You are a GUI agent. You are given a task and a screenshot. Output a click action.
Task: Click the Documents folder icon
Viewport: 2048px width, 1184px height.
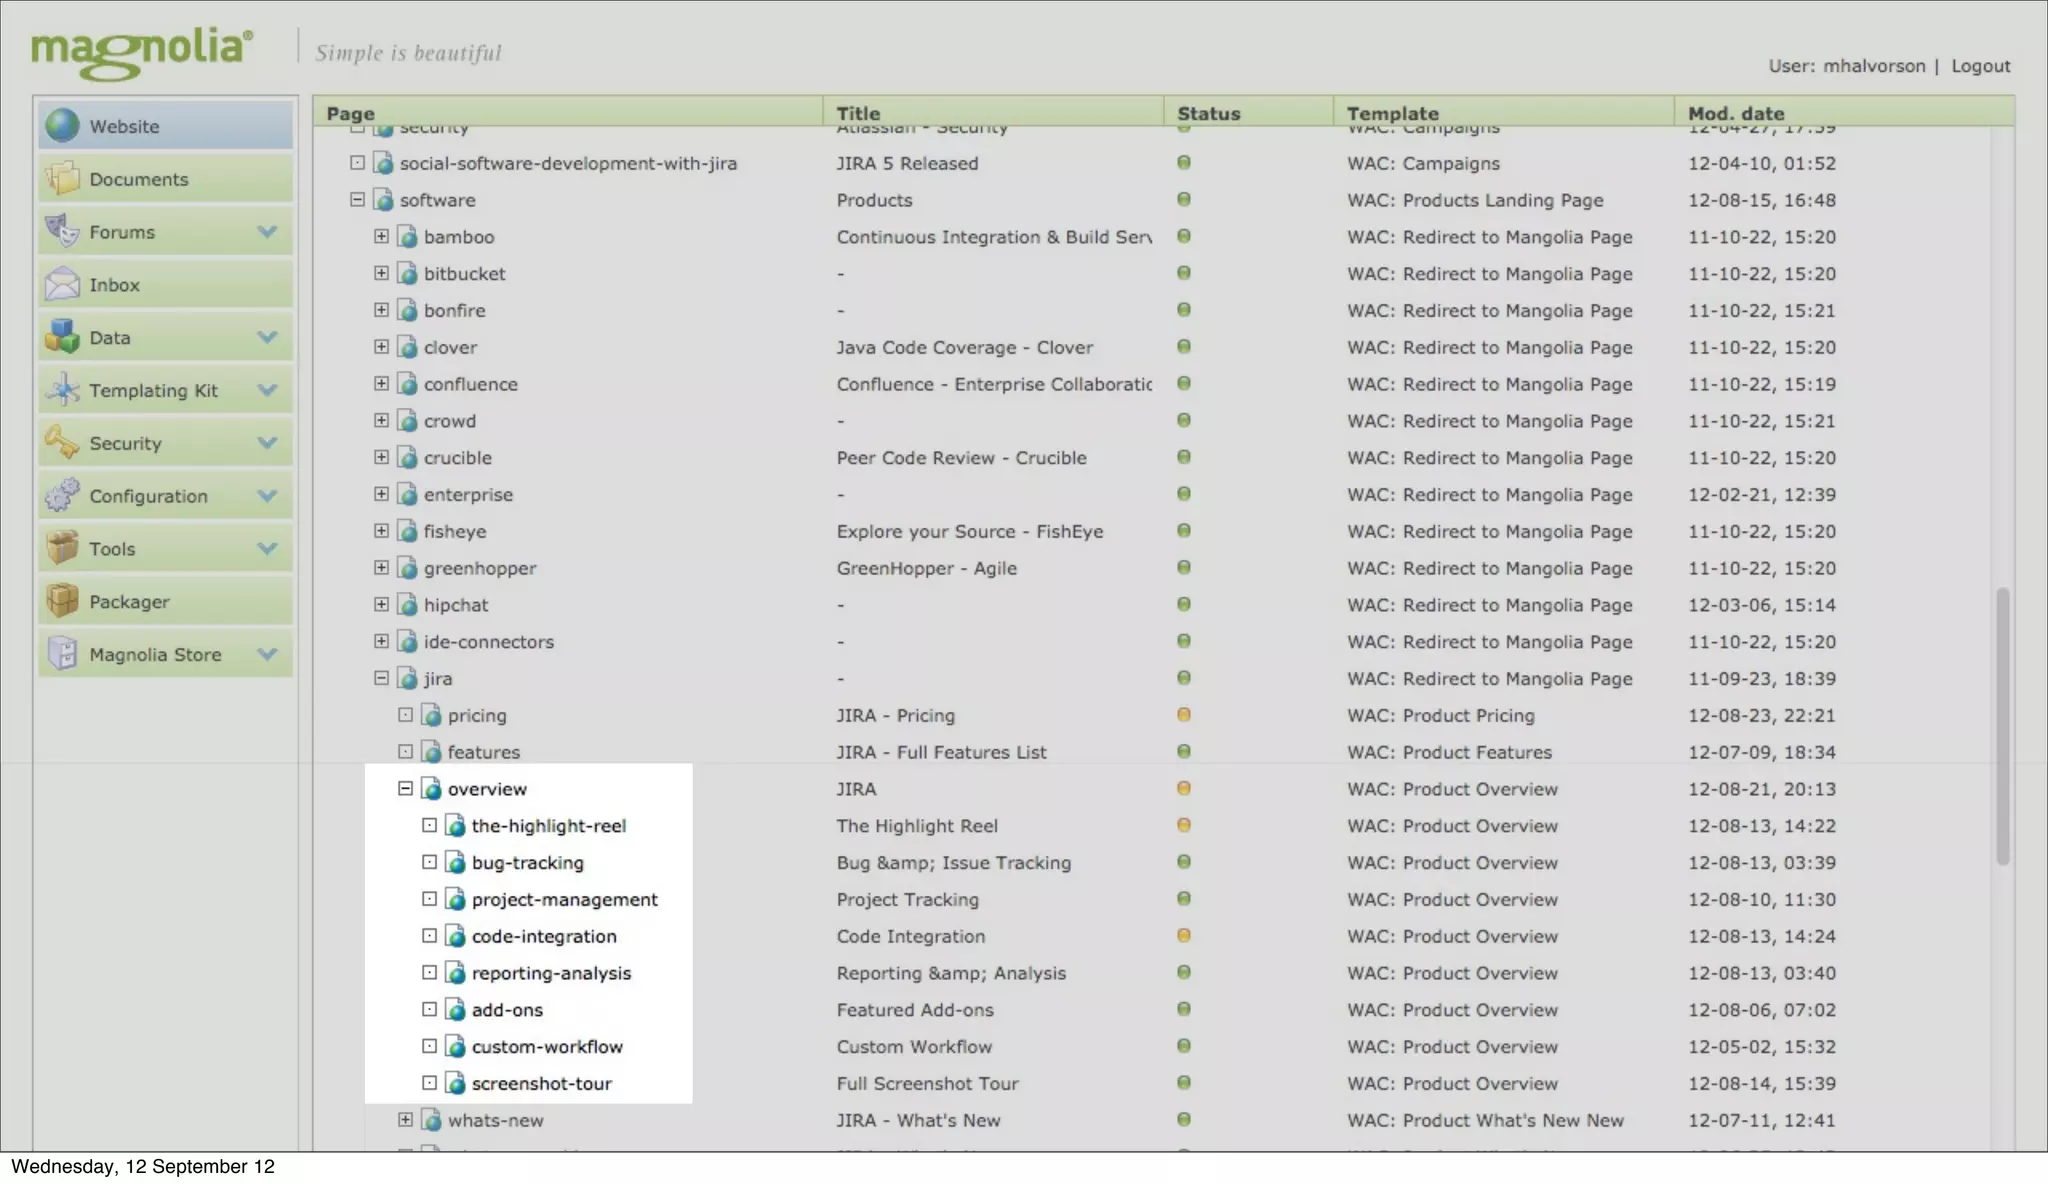(62, 179)
